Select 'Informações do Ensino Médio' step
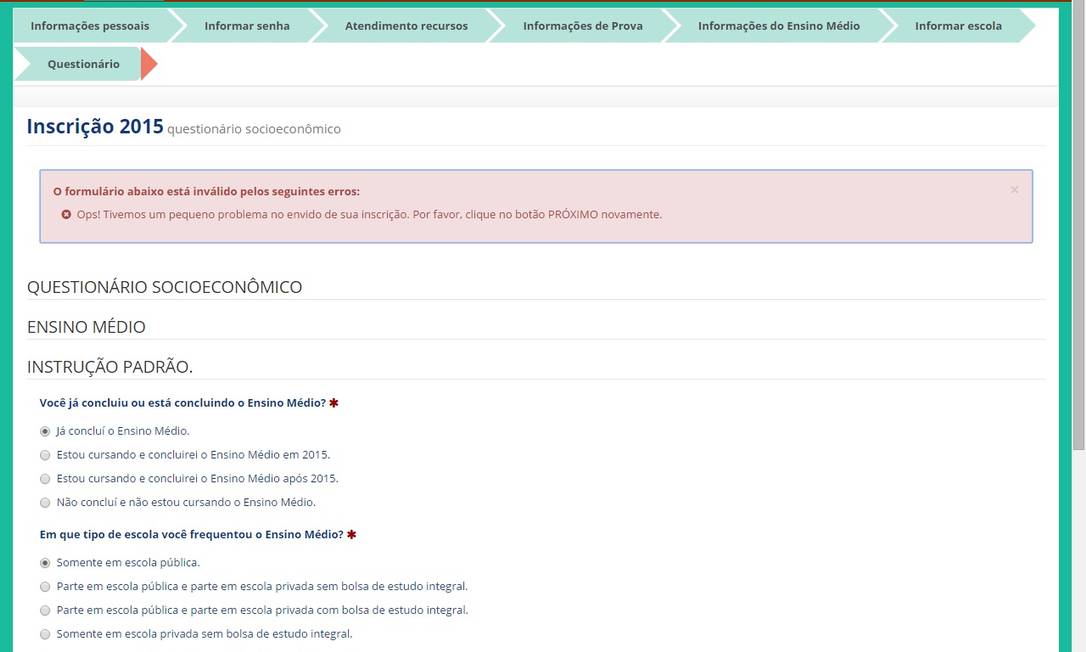The width and height of the screenshot is (1086, 652). tap(778, 26)
